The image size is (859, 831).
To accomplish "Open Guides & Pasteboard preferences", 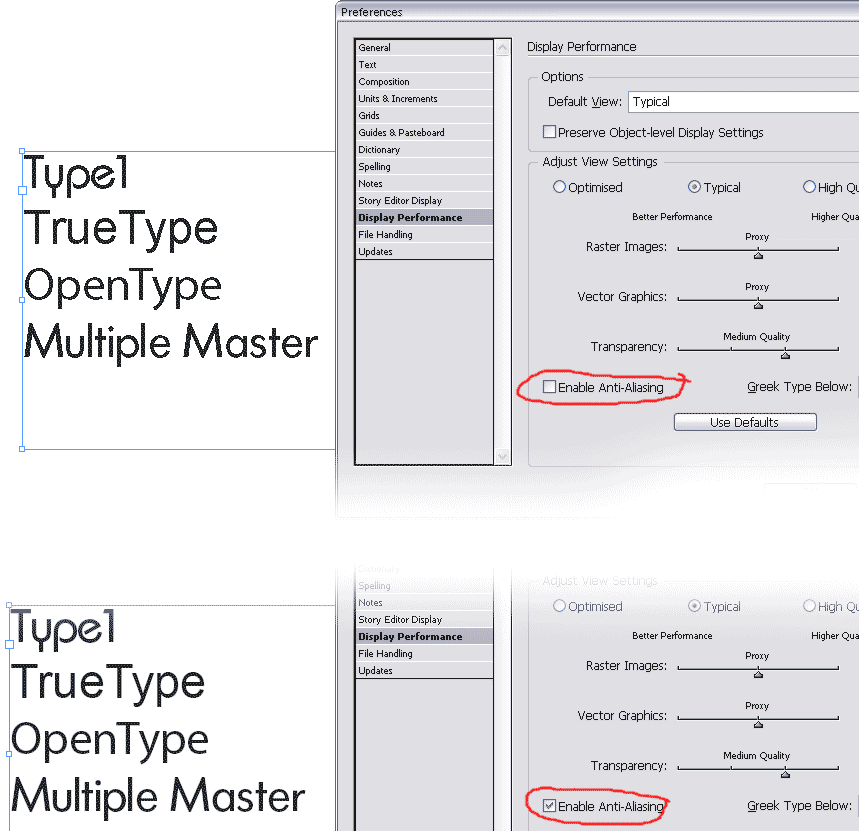I will coord(425,133).
